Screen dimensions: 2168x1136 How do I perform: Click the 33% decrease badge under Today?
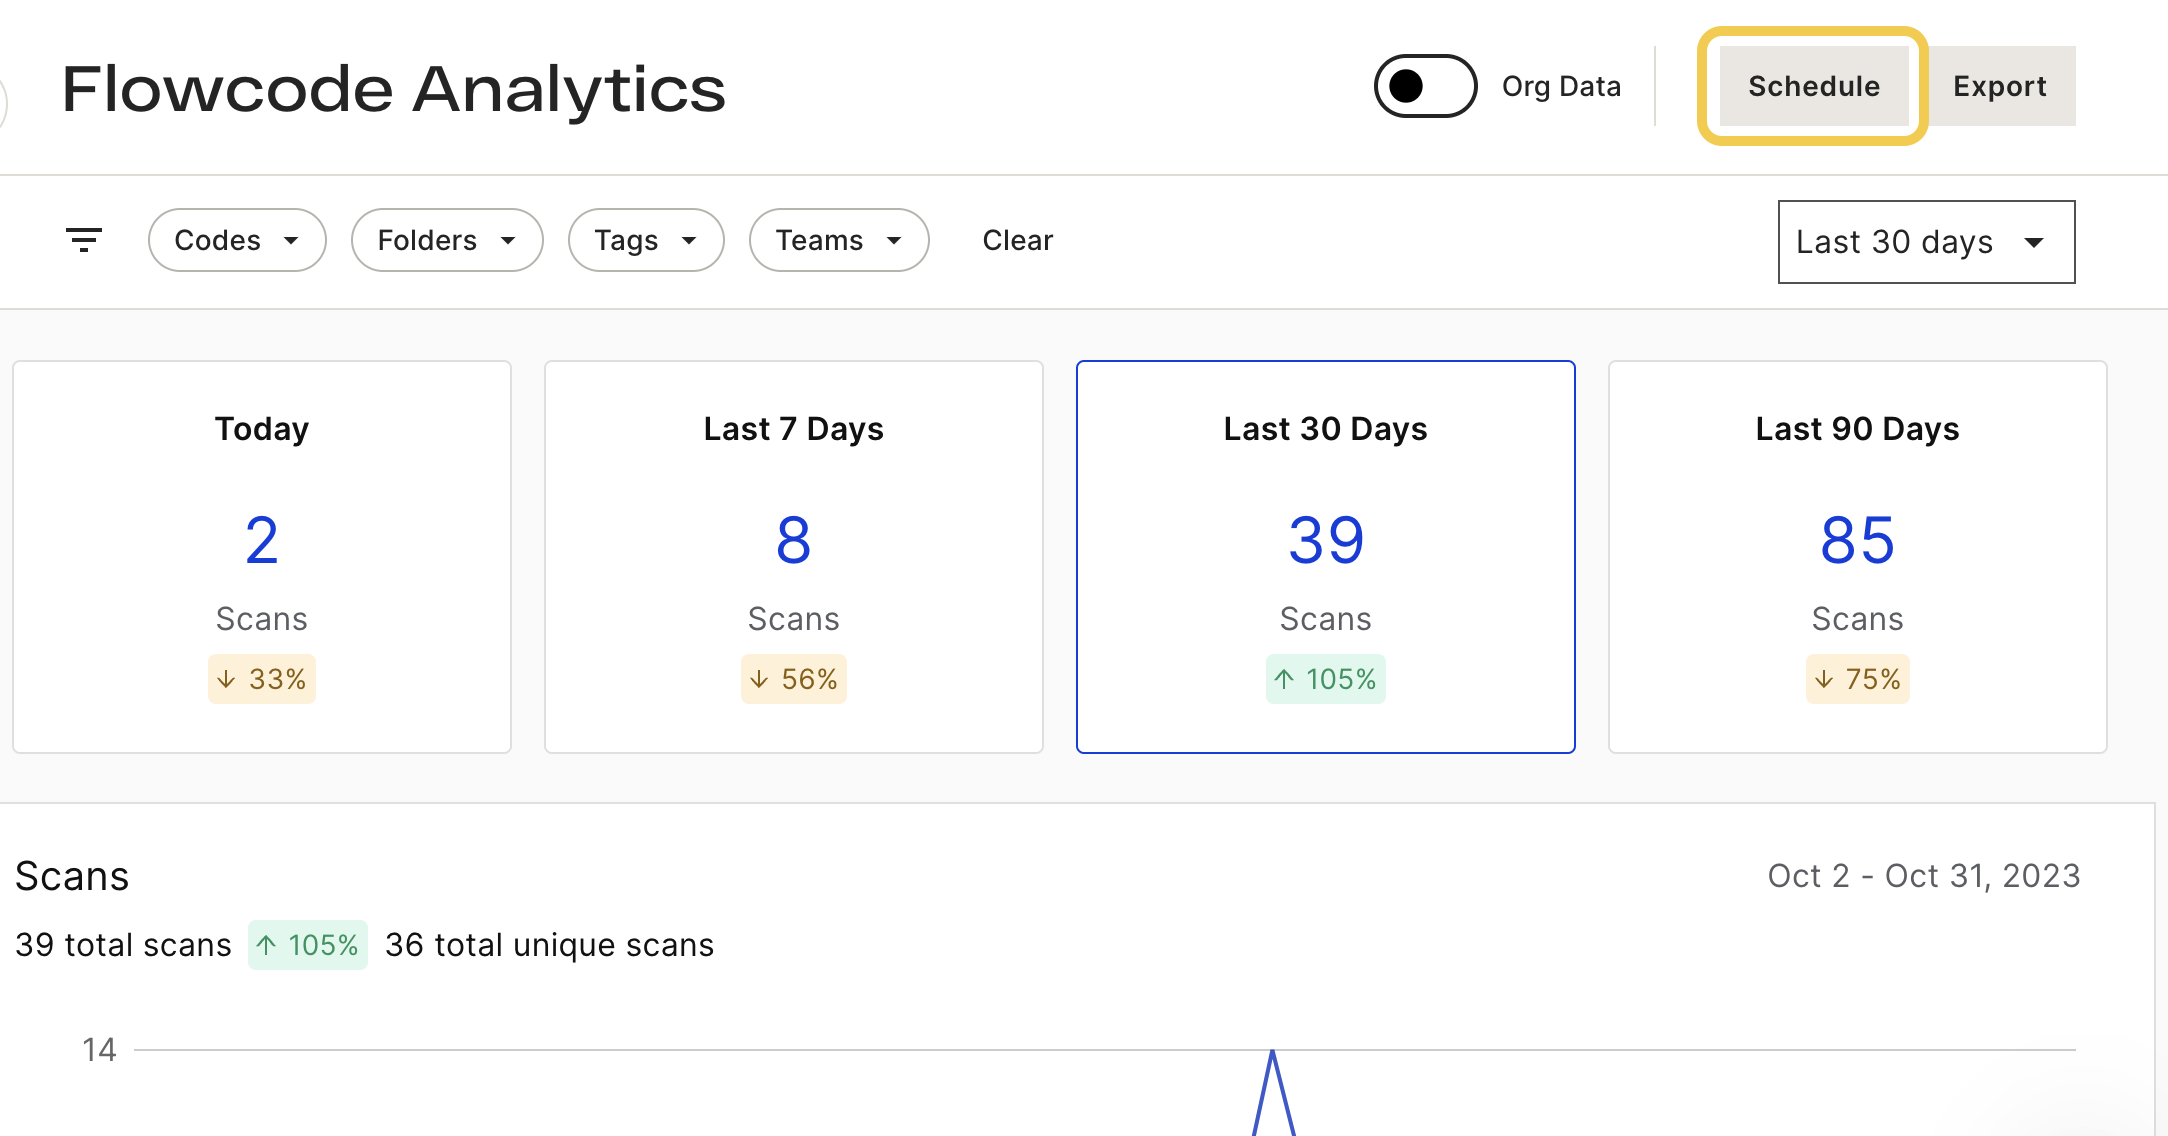pyautogui.click(x=262, y=679)
